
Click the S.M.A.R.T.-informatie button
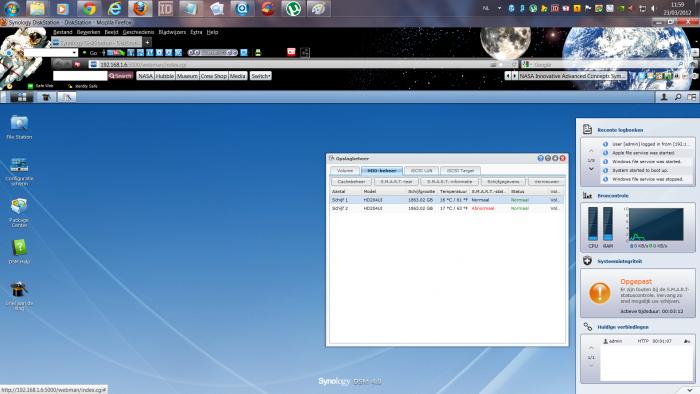coord(449,182)
